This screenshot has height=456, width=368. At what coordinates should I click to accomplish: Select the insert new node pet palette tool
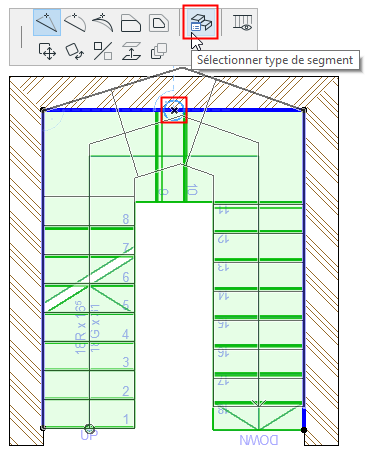(47, 23)
